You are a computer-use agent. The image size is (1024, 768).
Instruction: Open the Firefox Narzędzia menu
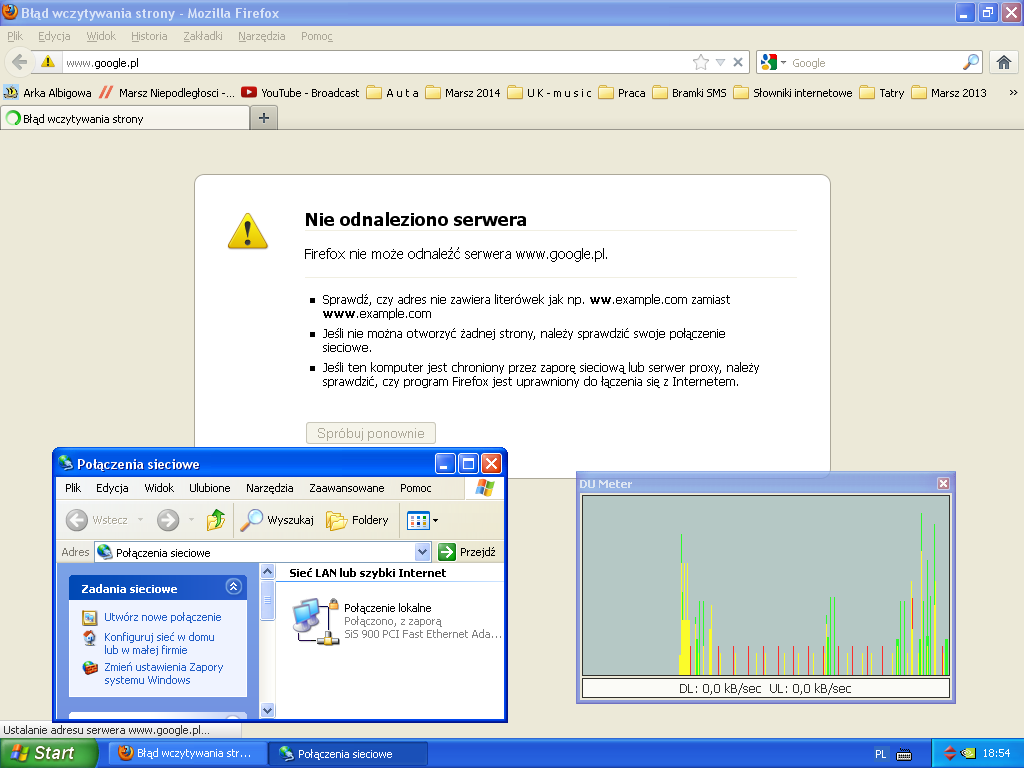click(x=261, y=36)
